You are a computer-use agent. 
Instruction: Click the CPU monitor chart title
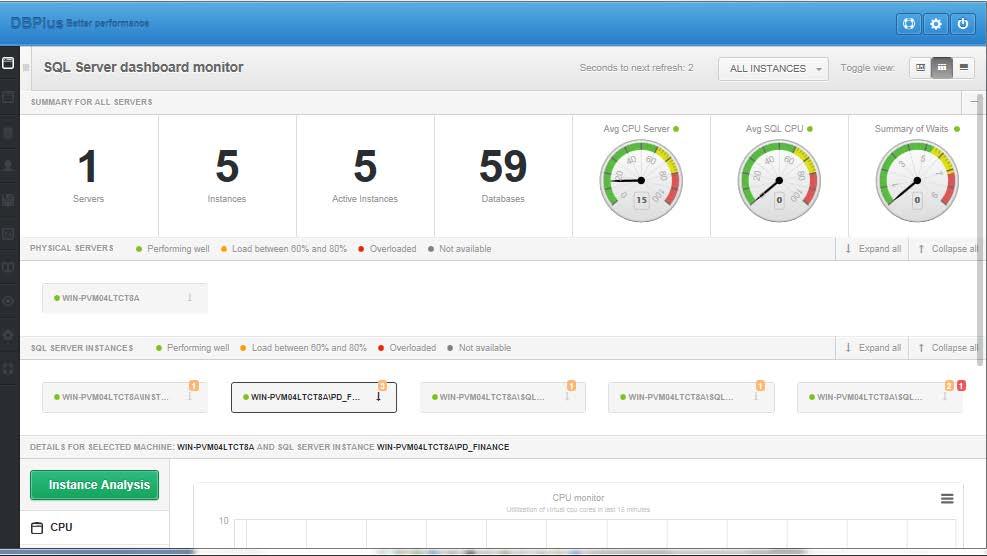click(578, 497)
